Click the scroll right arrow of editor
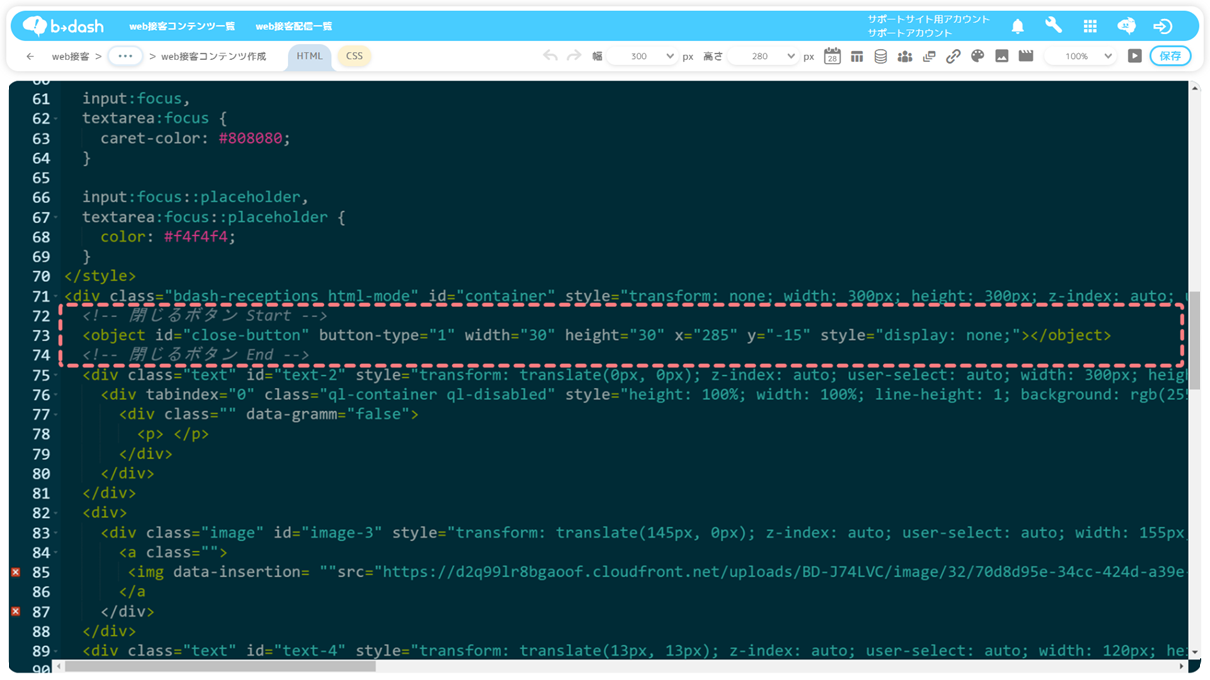 [x=1182, y=666]
